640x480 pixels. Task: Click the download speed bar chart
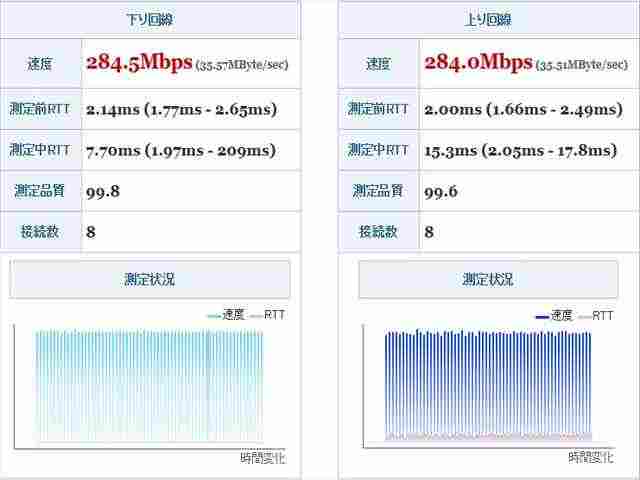pos(149,386)
